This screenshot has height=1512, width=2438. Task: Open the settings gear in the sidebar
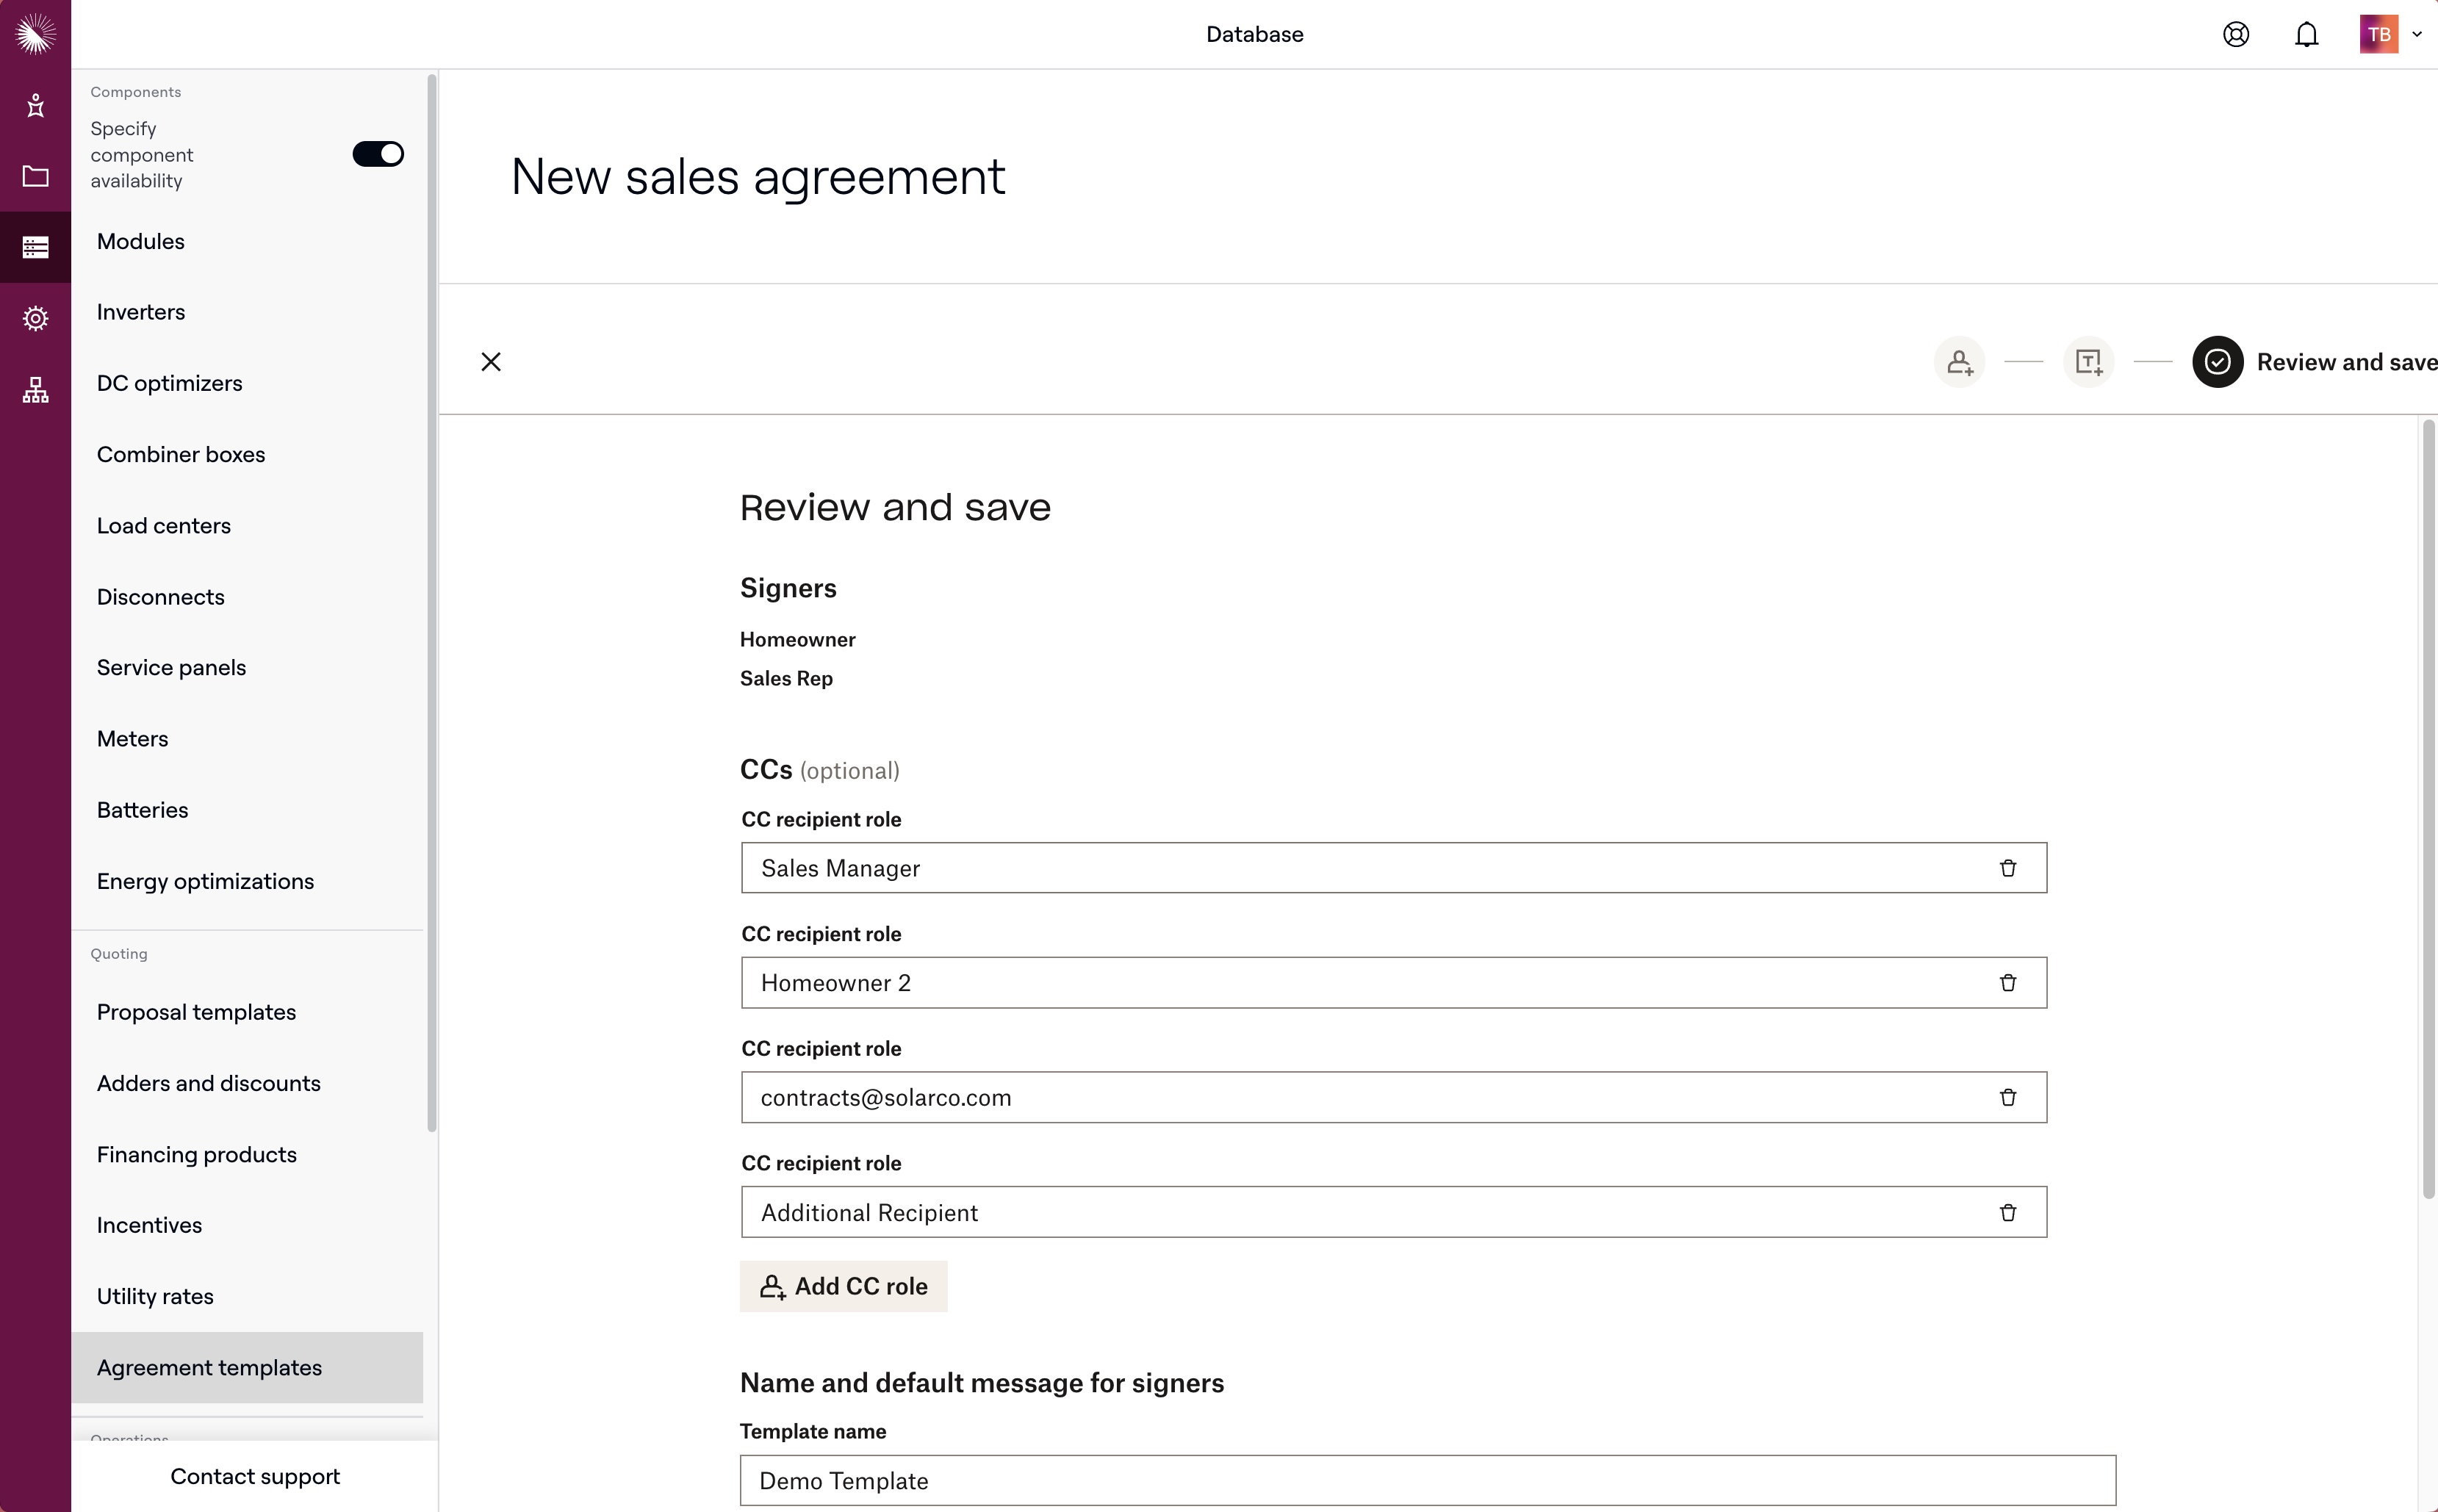click(36, 319)
